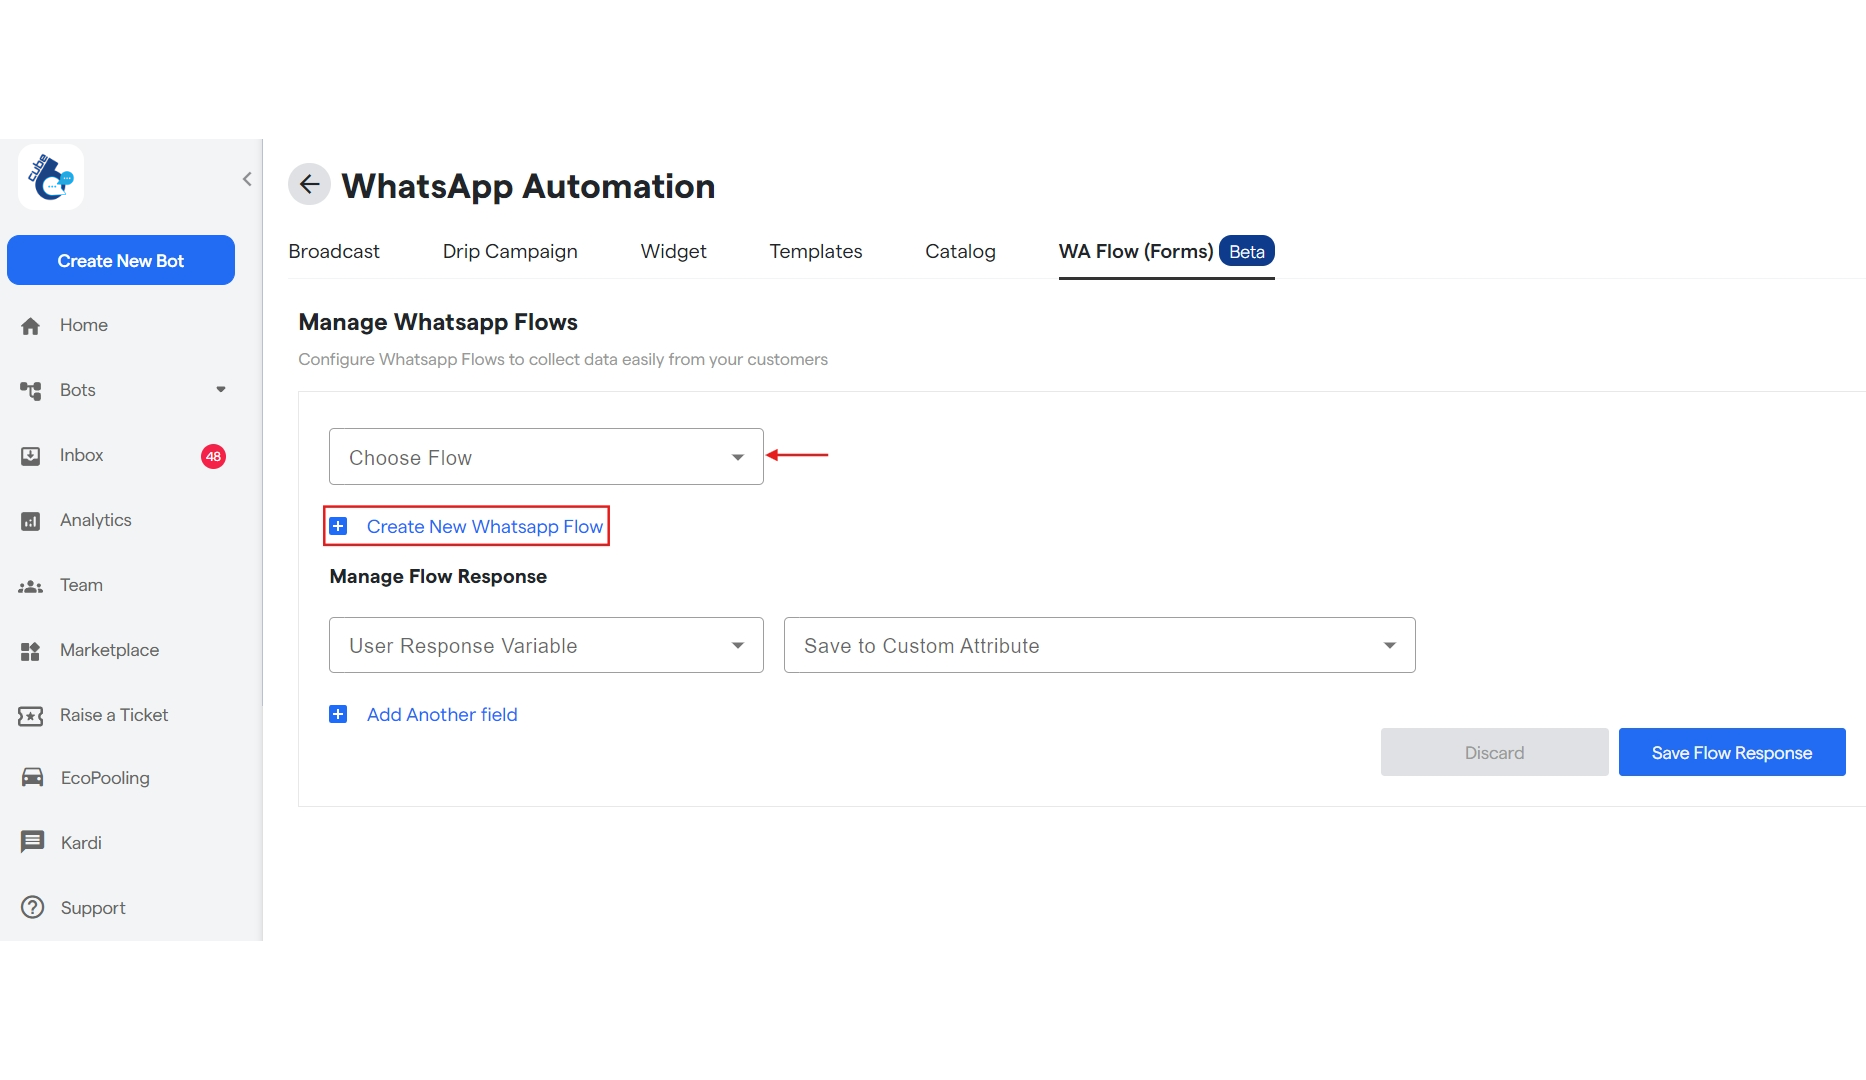The height and width of the screenshot is (1080, 1866).
Task: Open the Team section
Action: 31,585
